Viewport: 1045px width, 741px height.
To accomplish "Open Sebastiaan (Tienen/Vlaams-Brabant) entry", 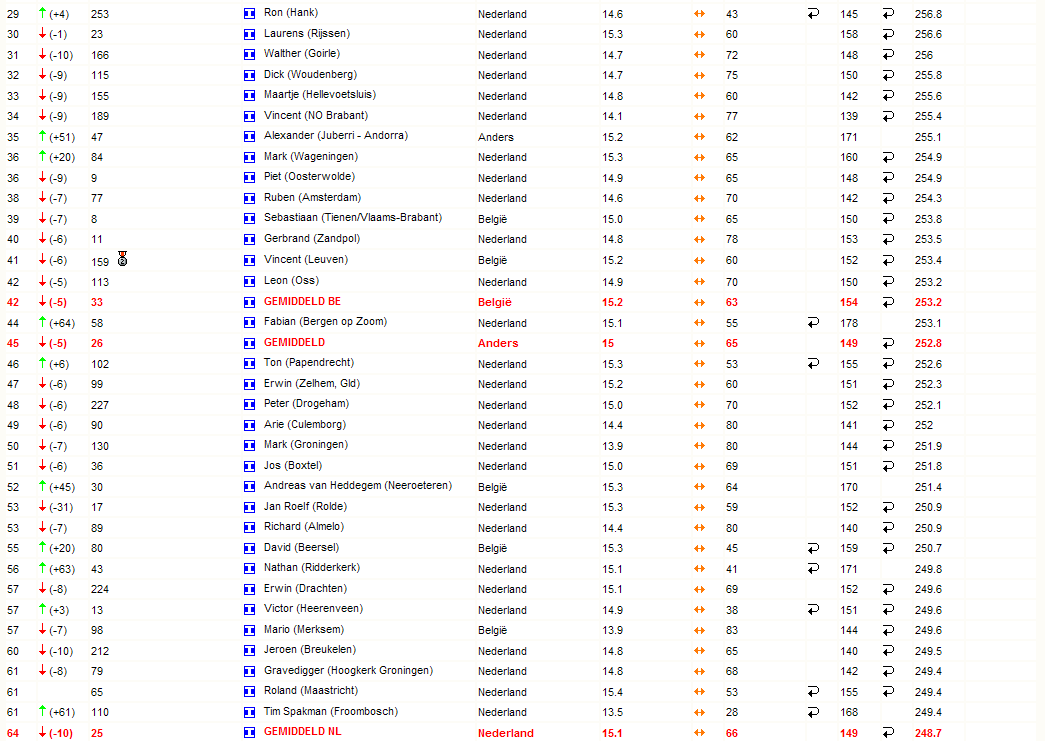I will (x=353, y=218).
